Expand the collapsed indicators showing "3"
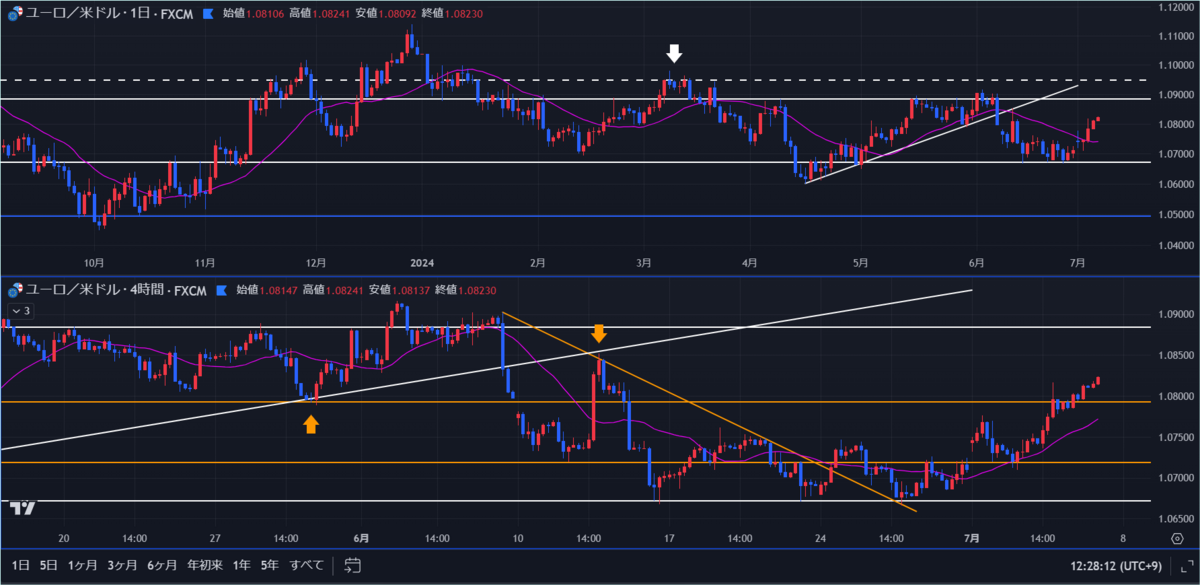Screen dimensions: 1200x585 coord(22,312)
